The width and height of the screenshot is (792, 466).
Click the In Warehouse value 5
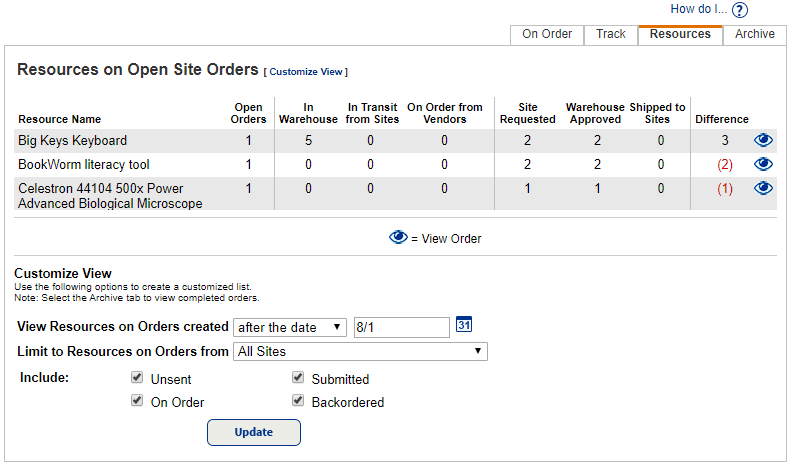308,140
